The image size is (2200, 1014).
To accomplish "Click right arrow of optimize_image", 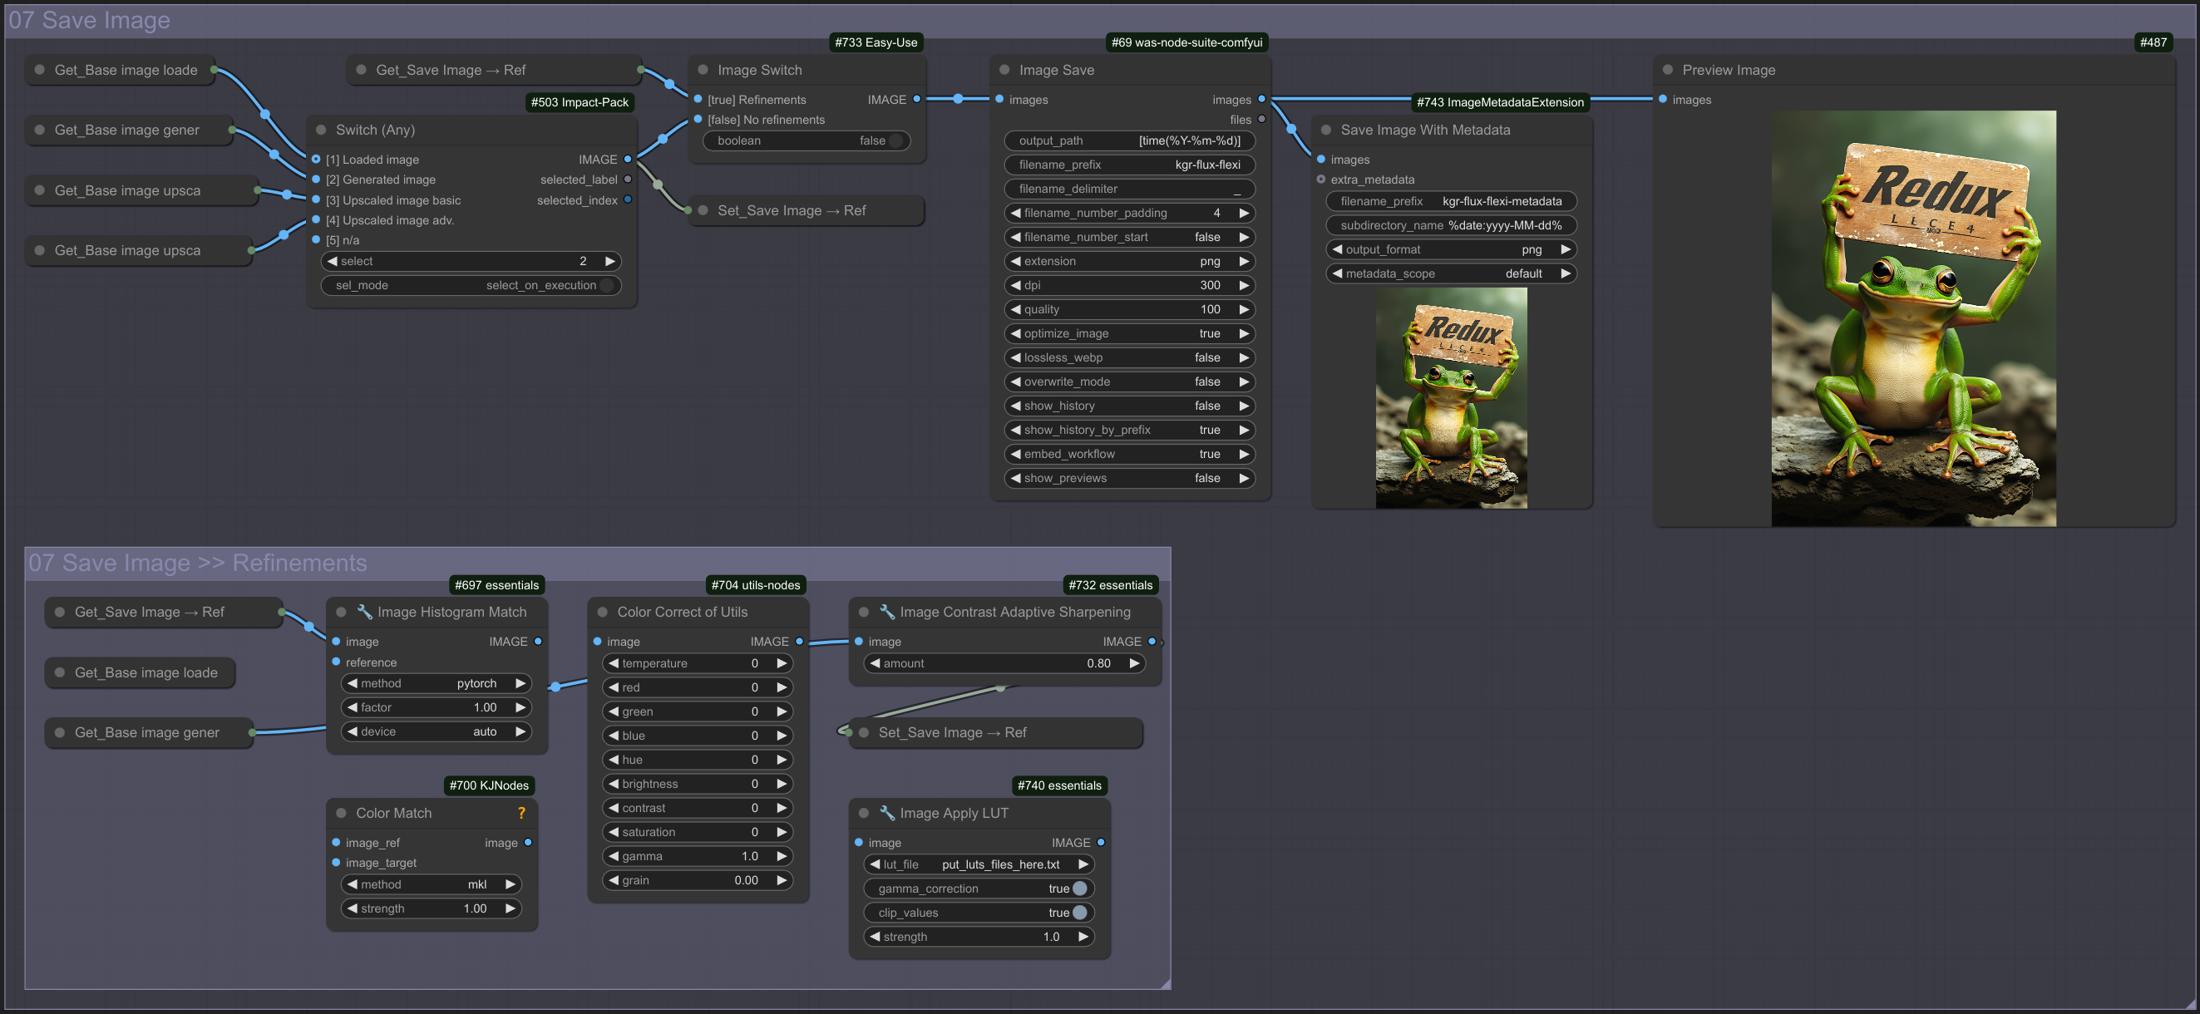I will click(1244, 333).
